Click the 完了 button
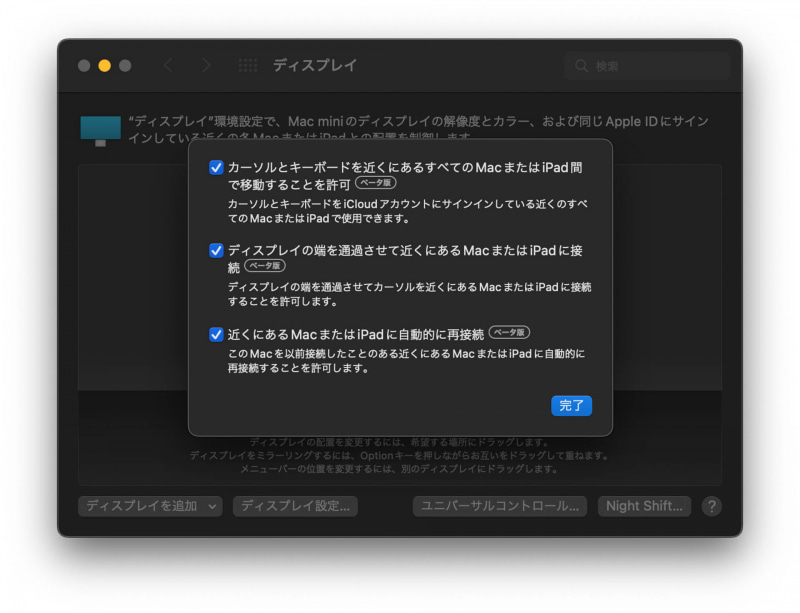800x613 pixels. (571, 405)
